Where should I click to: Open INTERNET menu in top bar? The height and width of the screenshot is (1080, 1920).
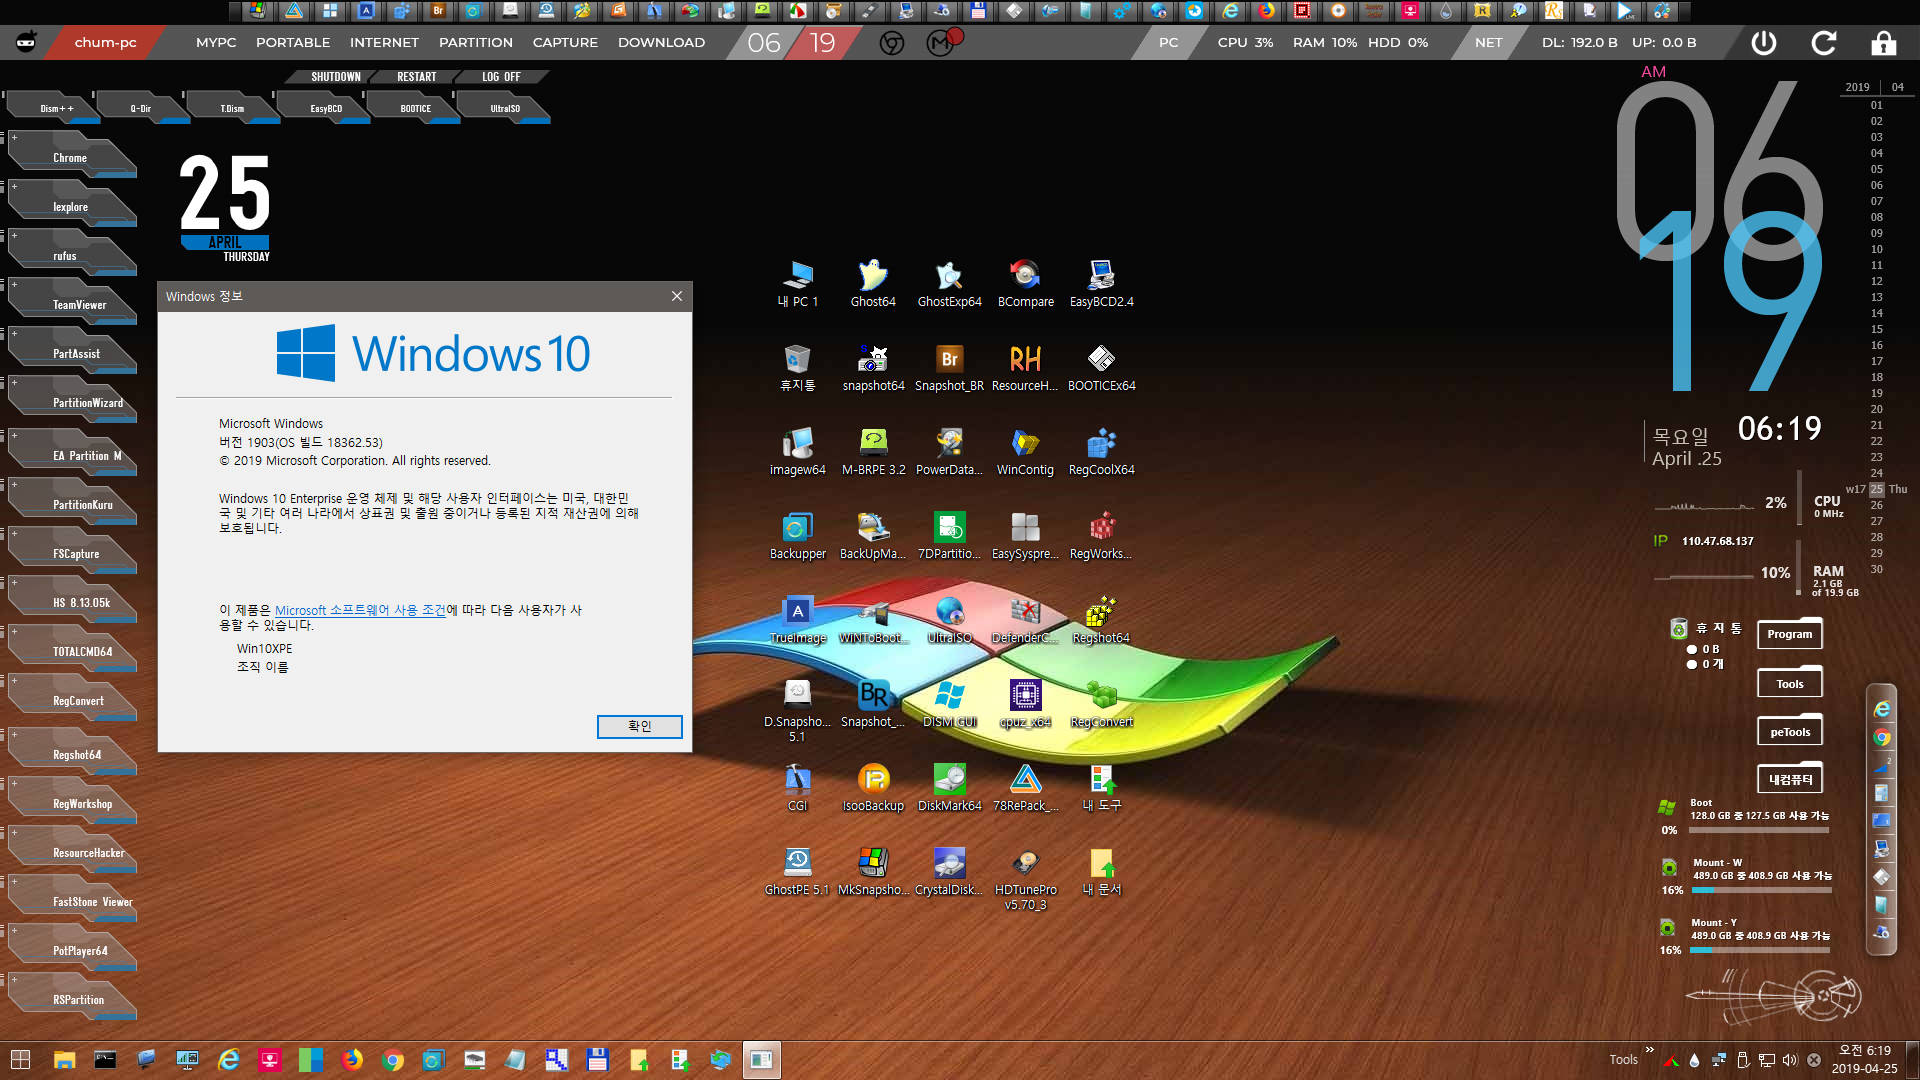(384, 43)
